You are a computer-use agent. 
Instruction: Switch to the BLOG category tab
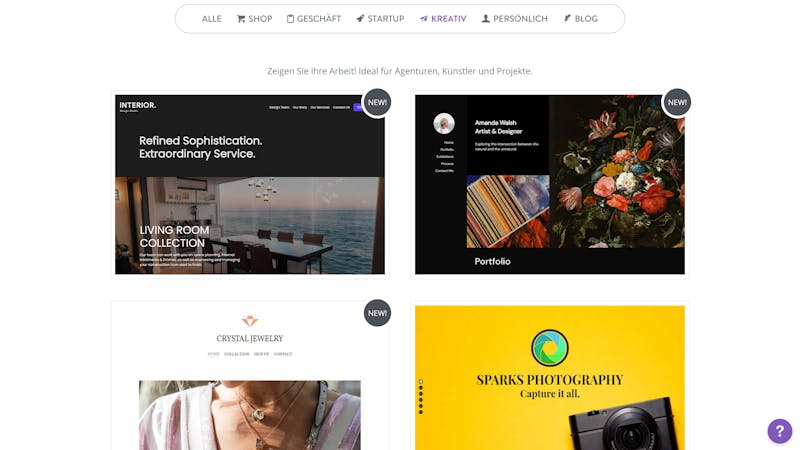pyautogui.click(x=586, y=19)
